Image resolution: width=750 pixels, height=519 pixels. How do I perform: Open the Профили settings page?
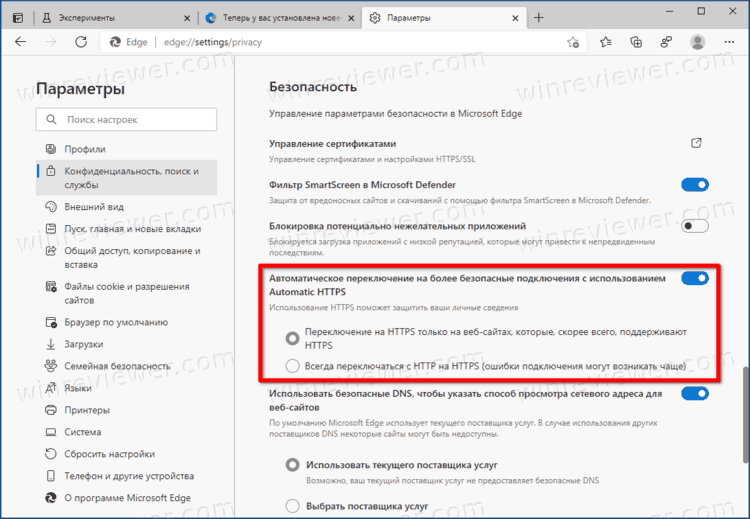click(x=126, y=149)
